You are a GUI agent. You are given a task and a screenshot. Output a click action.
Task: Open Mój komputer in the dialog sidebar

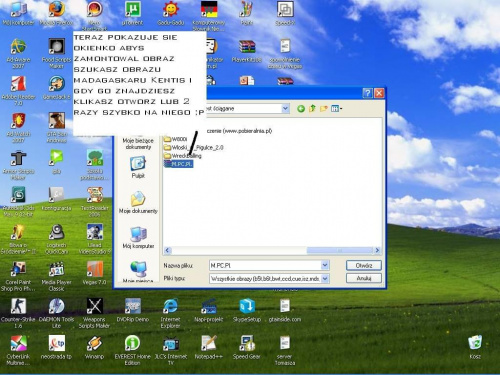pyautogui.click(x=138, y=238)
